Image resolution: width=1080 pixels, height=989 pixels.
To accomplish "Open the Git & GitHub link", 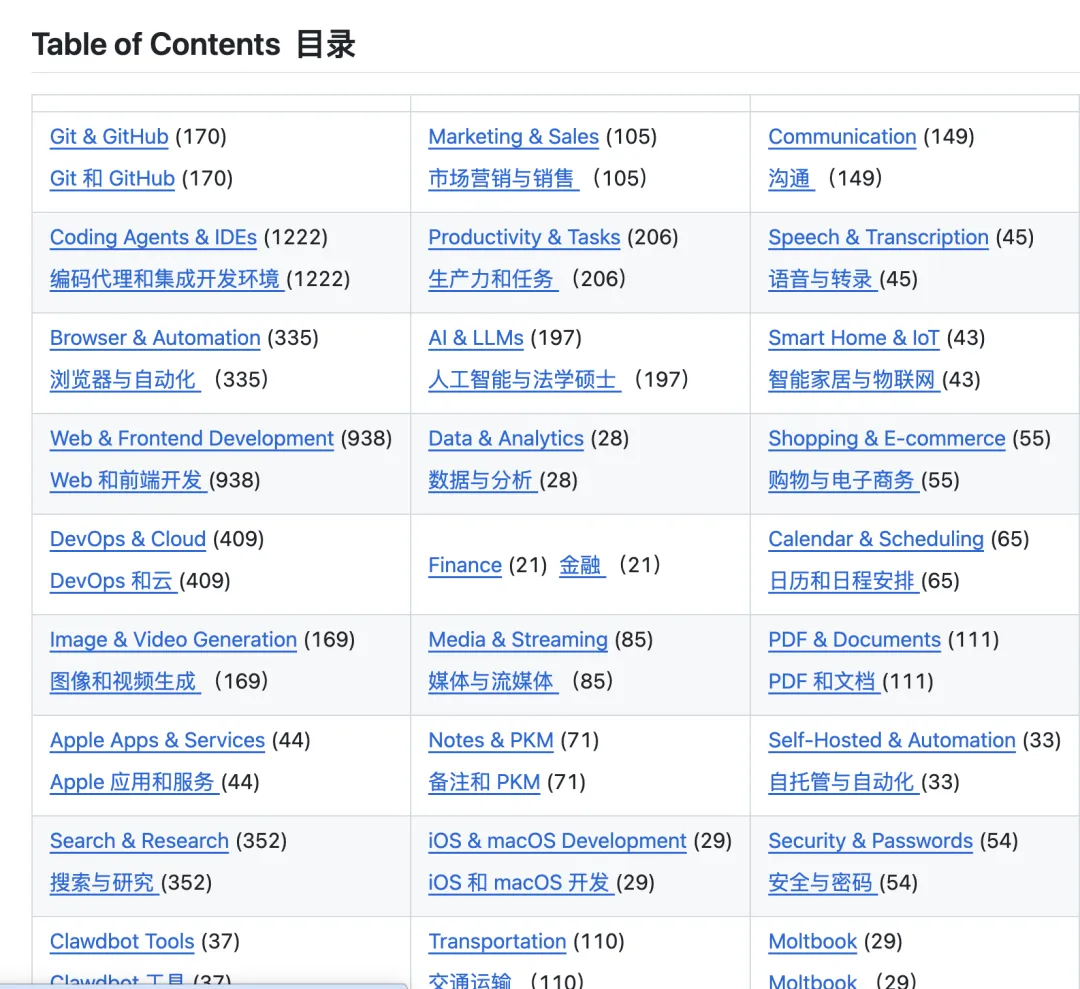I will (x=109, y=136).
